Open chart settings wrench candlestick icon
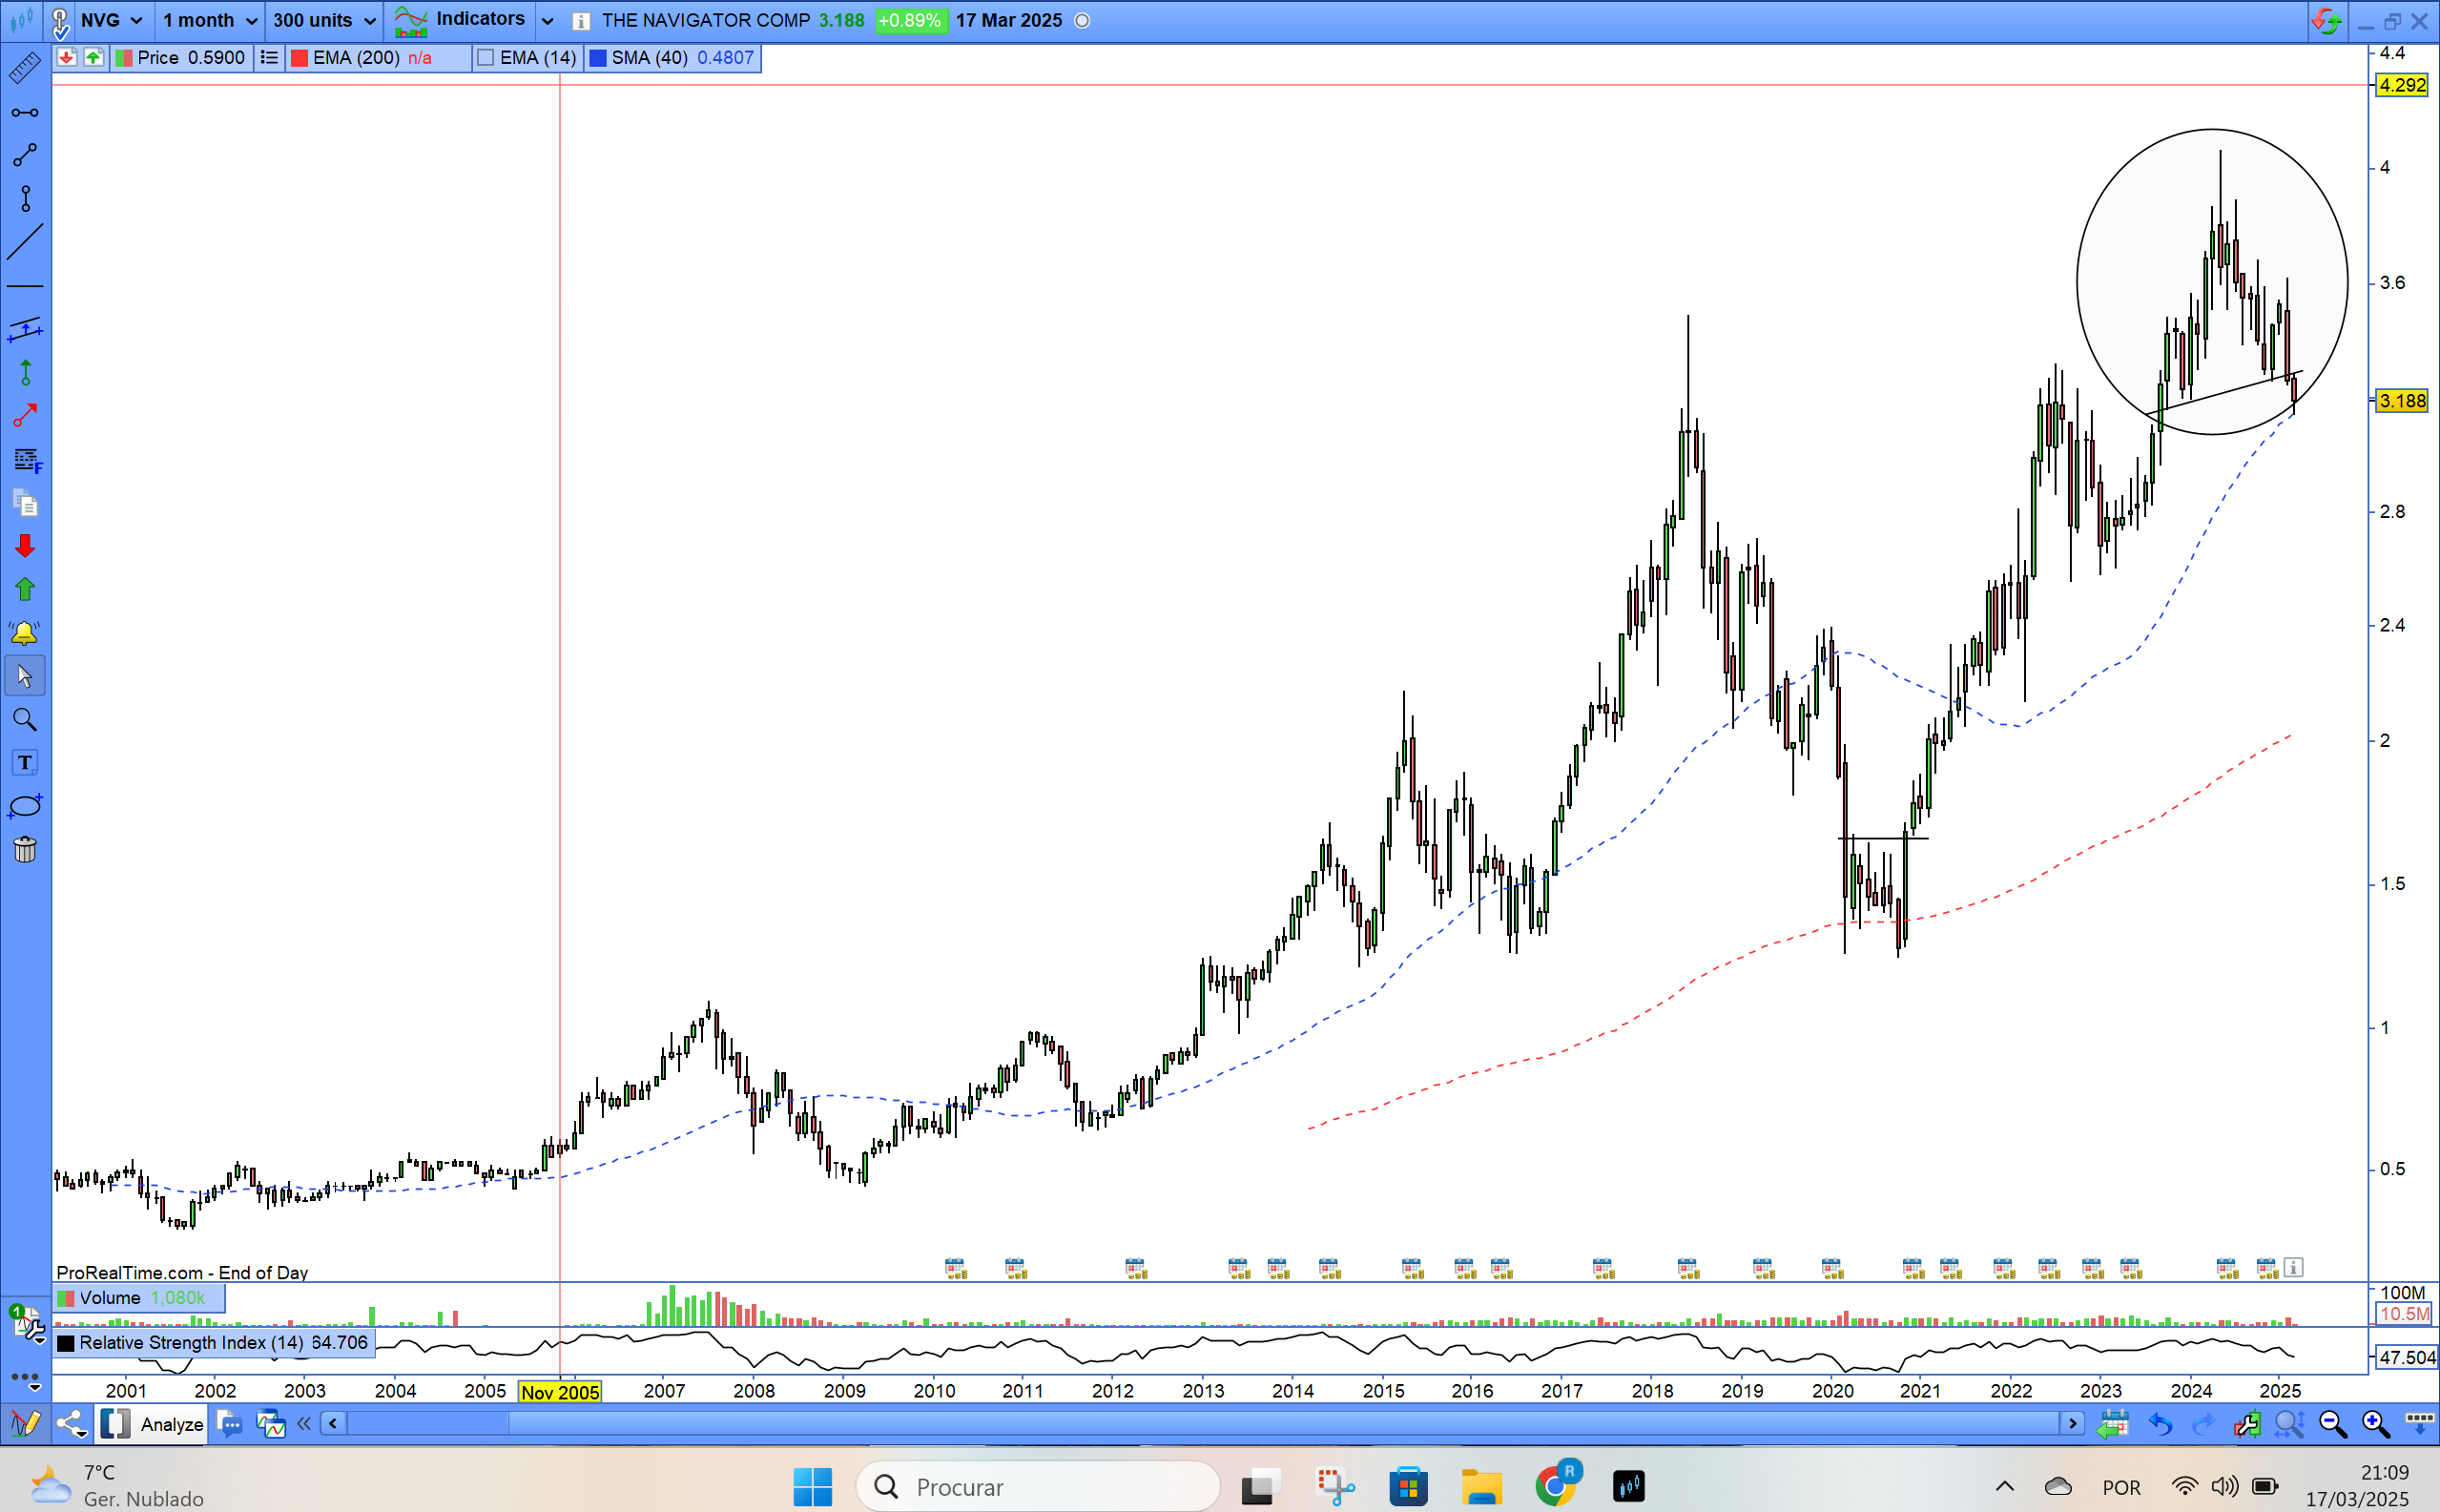The width and height of the screenshot is (2440, 1512). 2246,1424
